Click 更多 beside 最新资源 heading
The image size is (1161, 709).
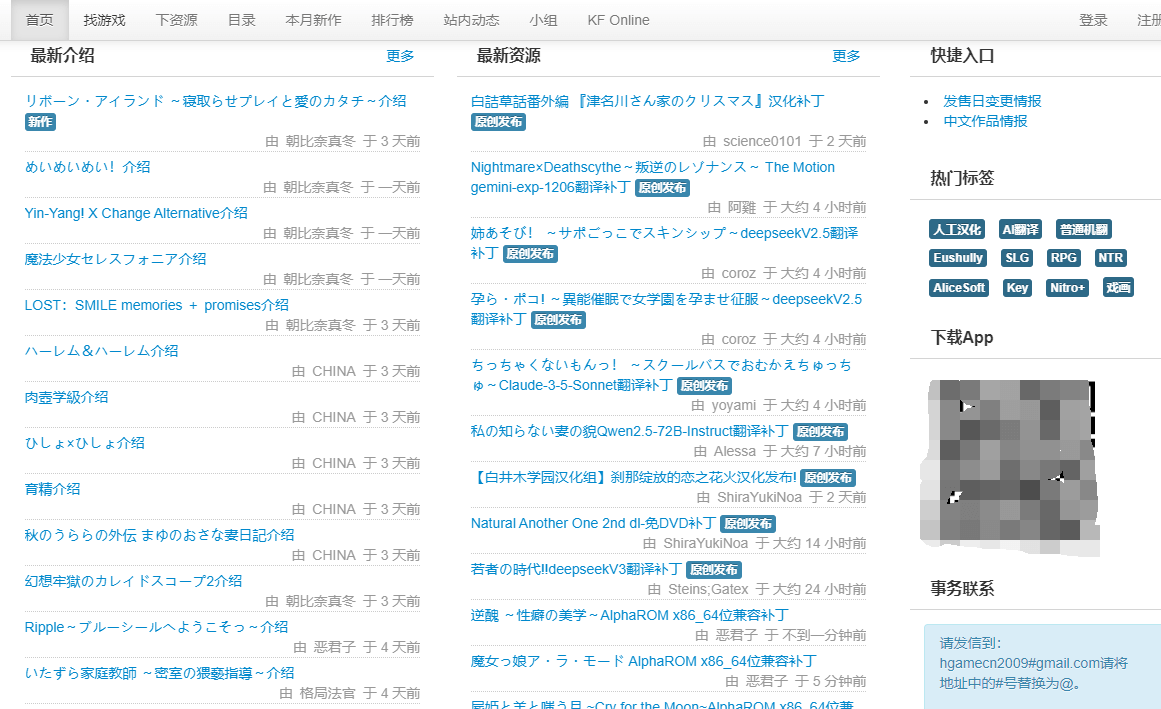coord(846,56)
